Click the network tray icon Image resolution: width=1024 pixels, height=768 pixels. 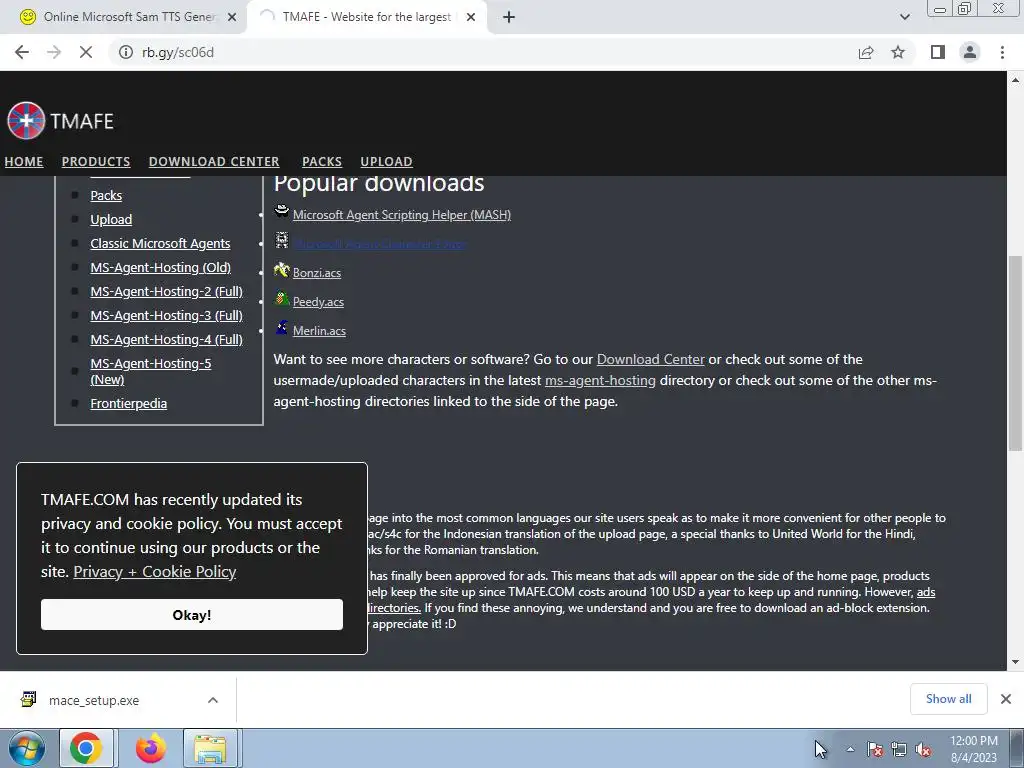pos(899,750)
